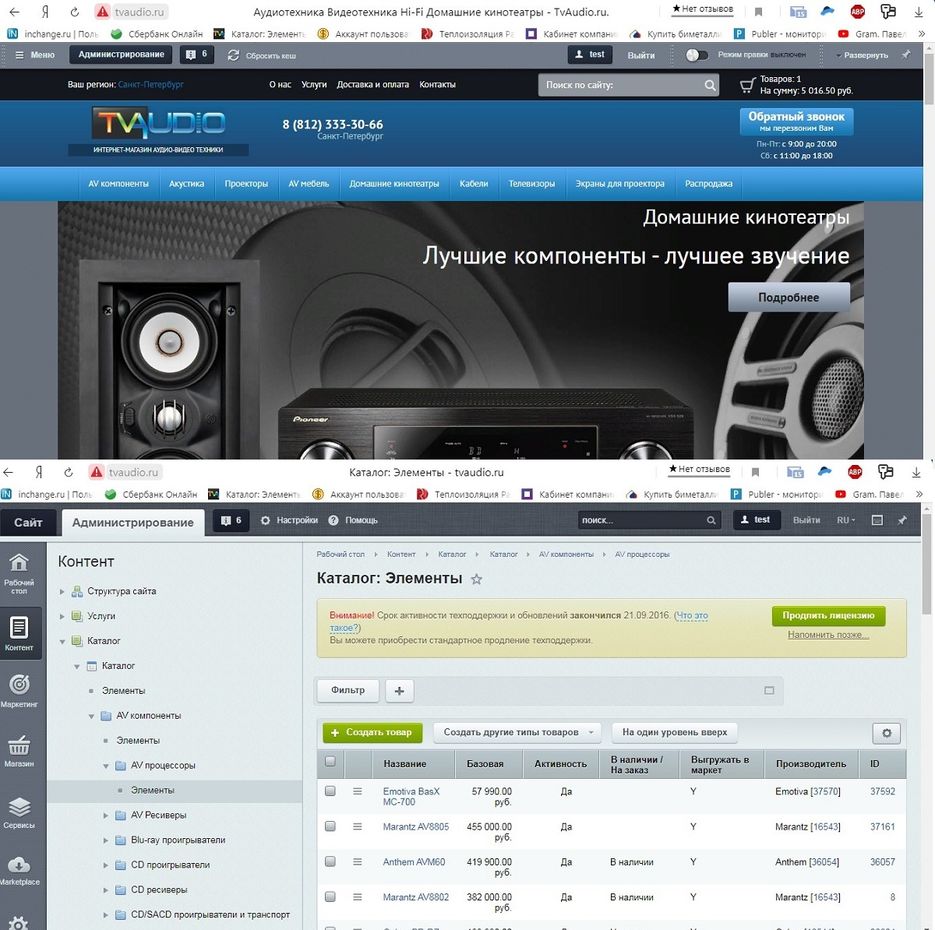Viewport: 935px width, 930px height.
Task: Click the site search magnifier icon
Action: coord(710,85)
